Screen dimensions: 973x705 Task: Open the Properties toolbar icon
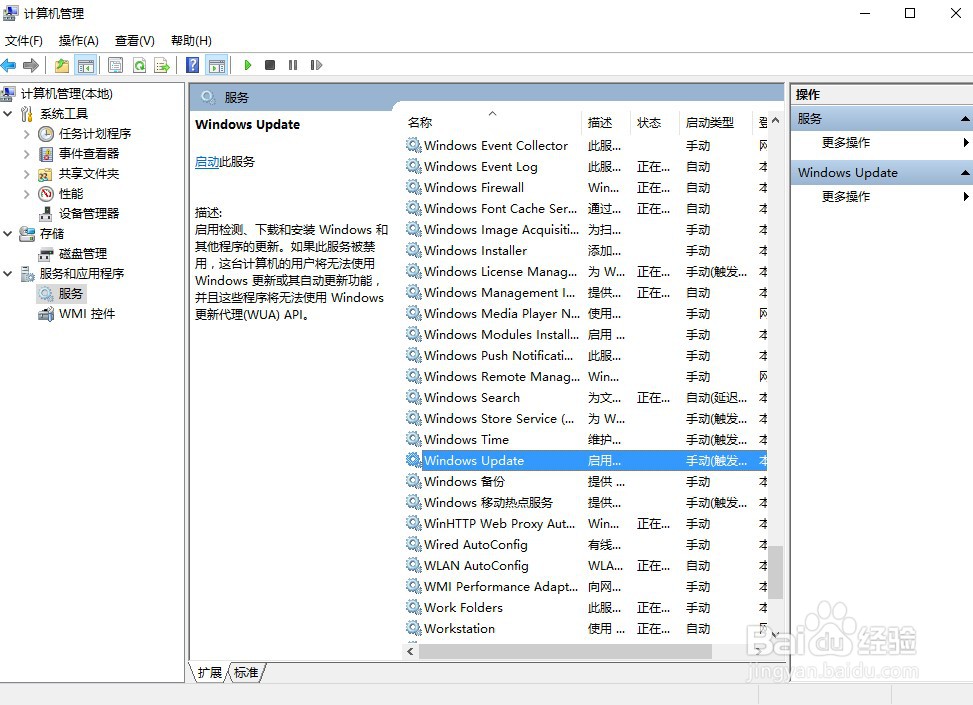(115, 65)
